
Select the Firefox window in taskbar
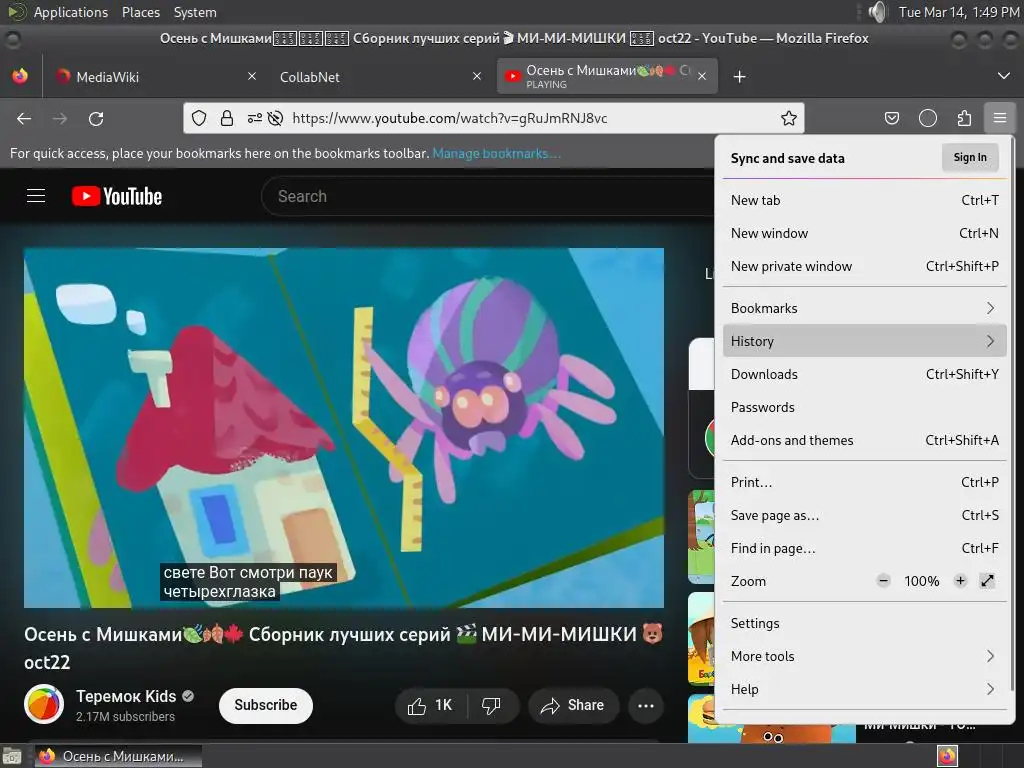click(x=118, y=756)
